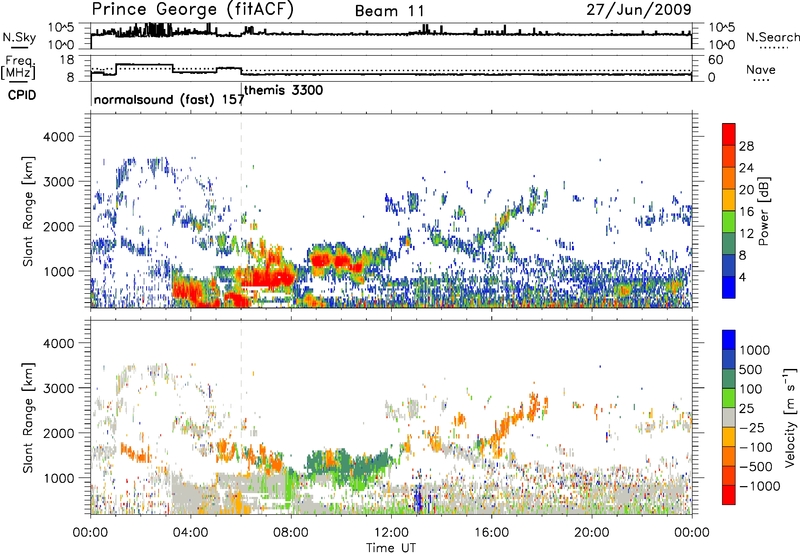Click the red swatch of the Power colorbar
Viewport: 800px width, 554px height.
tap(729, 134)
